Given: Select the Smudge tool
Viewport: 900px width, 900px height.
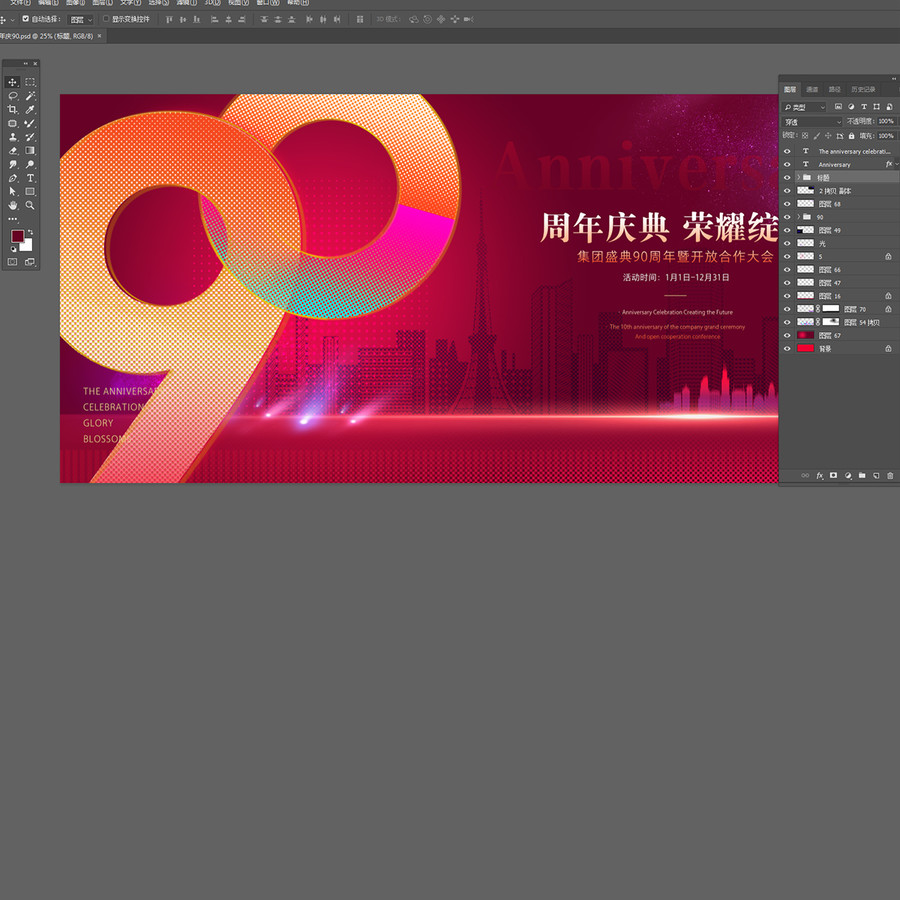Looking at the screenshot, I should click(x=13, y=164).
